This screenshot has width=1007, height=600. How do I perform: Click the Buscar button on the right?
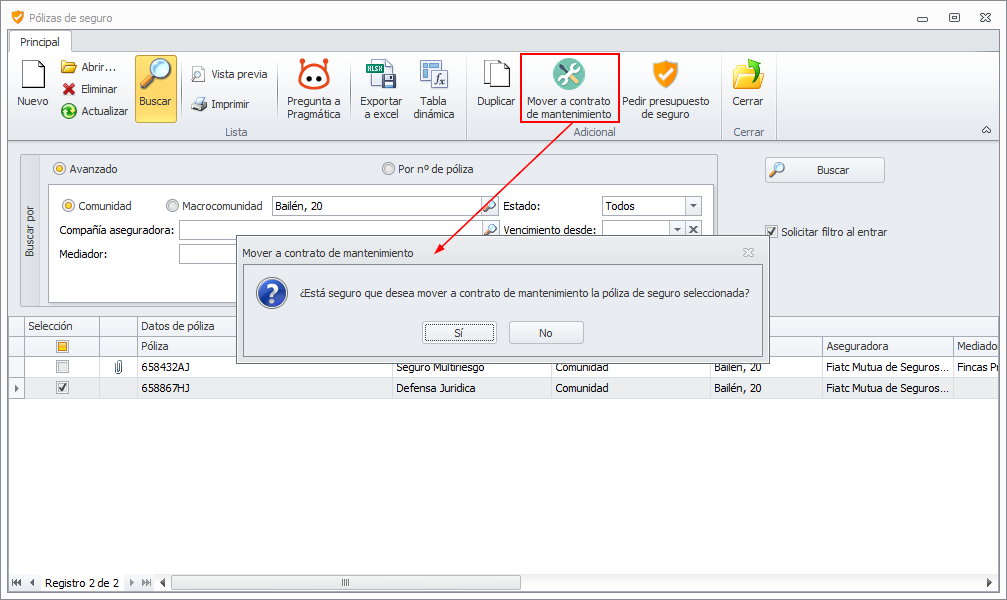[x=825, y=170]
